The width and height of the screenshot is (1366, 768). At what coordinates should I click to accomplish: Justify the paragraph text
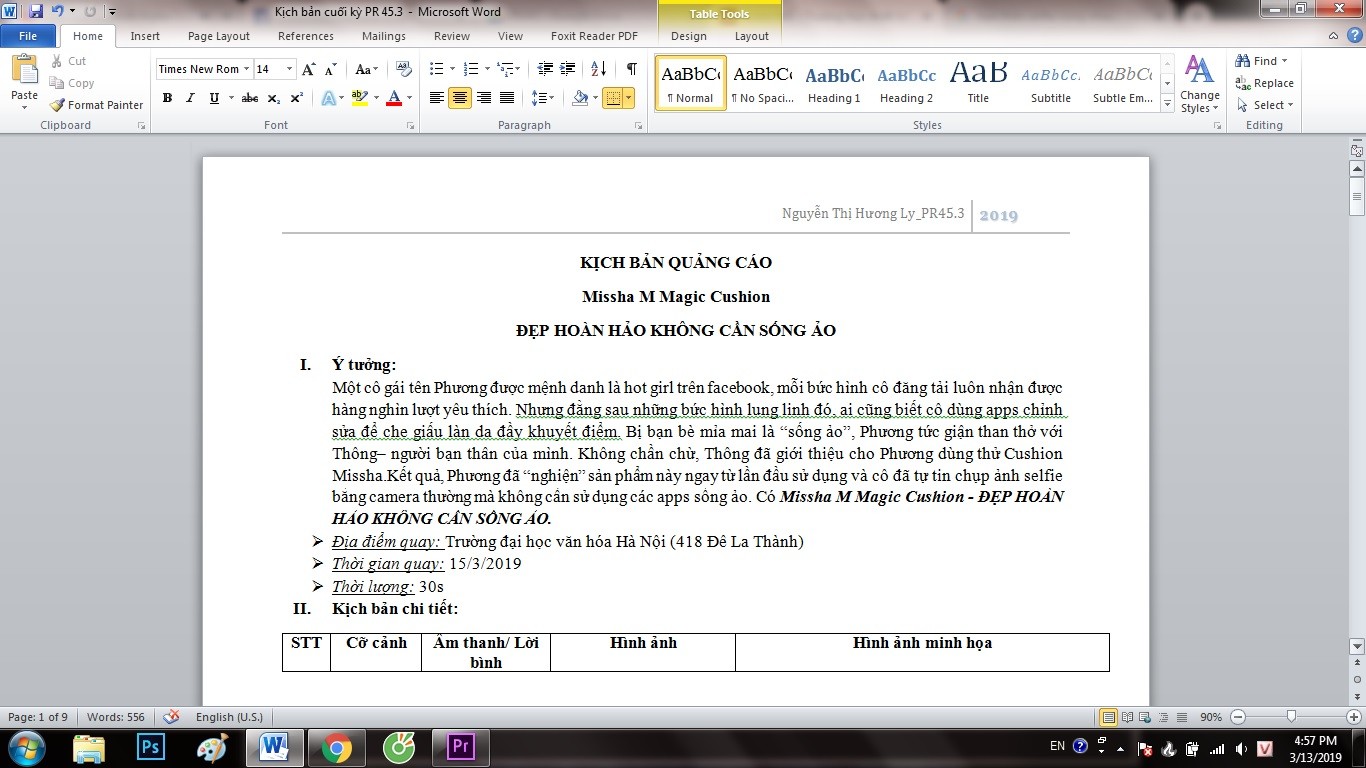tap(507, 98)
